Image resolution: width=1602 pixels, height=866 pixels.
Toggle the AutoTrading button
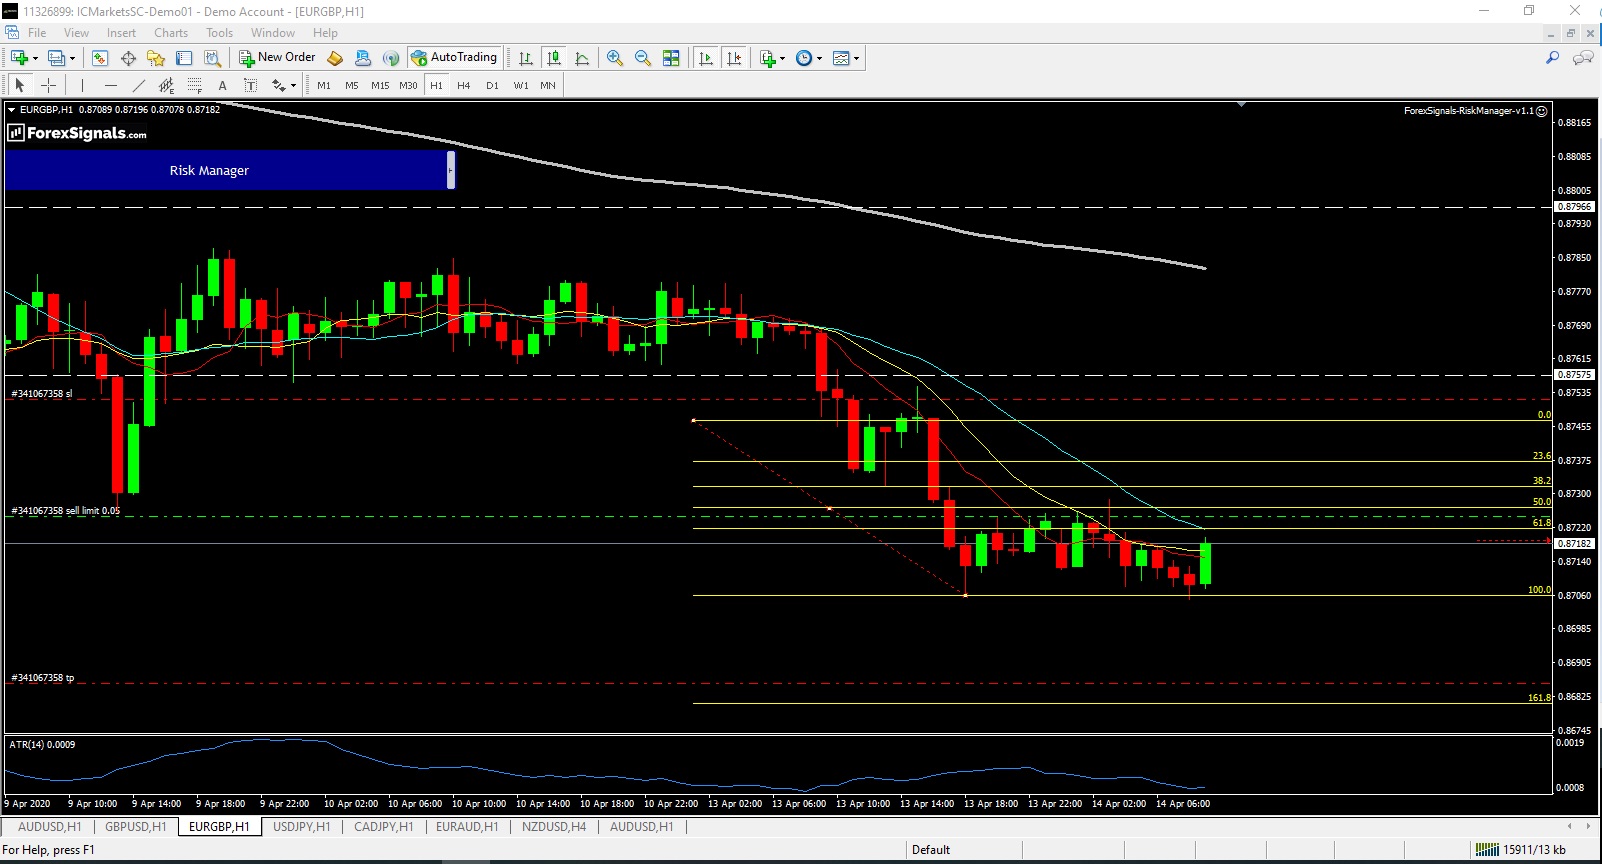454,58
